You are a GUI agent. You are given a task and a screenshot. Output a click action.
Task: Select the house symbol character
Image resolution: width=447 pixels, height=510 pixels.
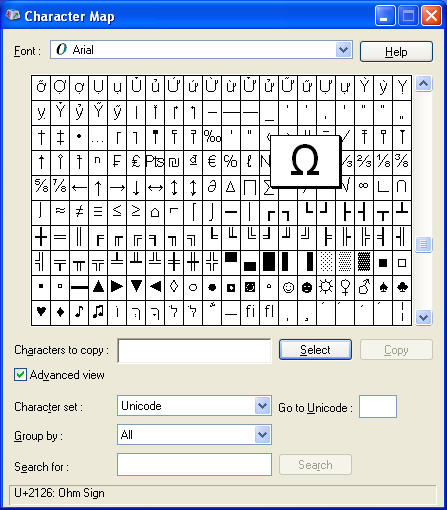pyautogui.click(x=155, y=213)
